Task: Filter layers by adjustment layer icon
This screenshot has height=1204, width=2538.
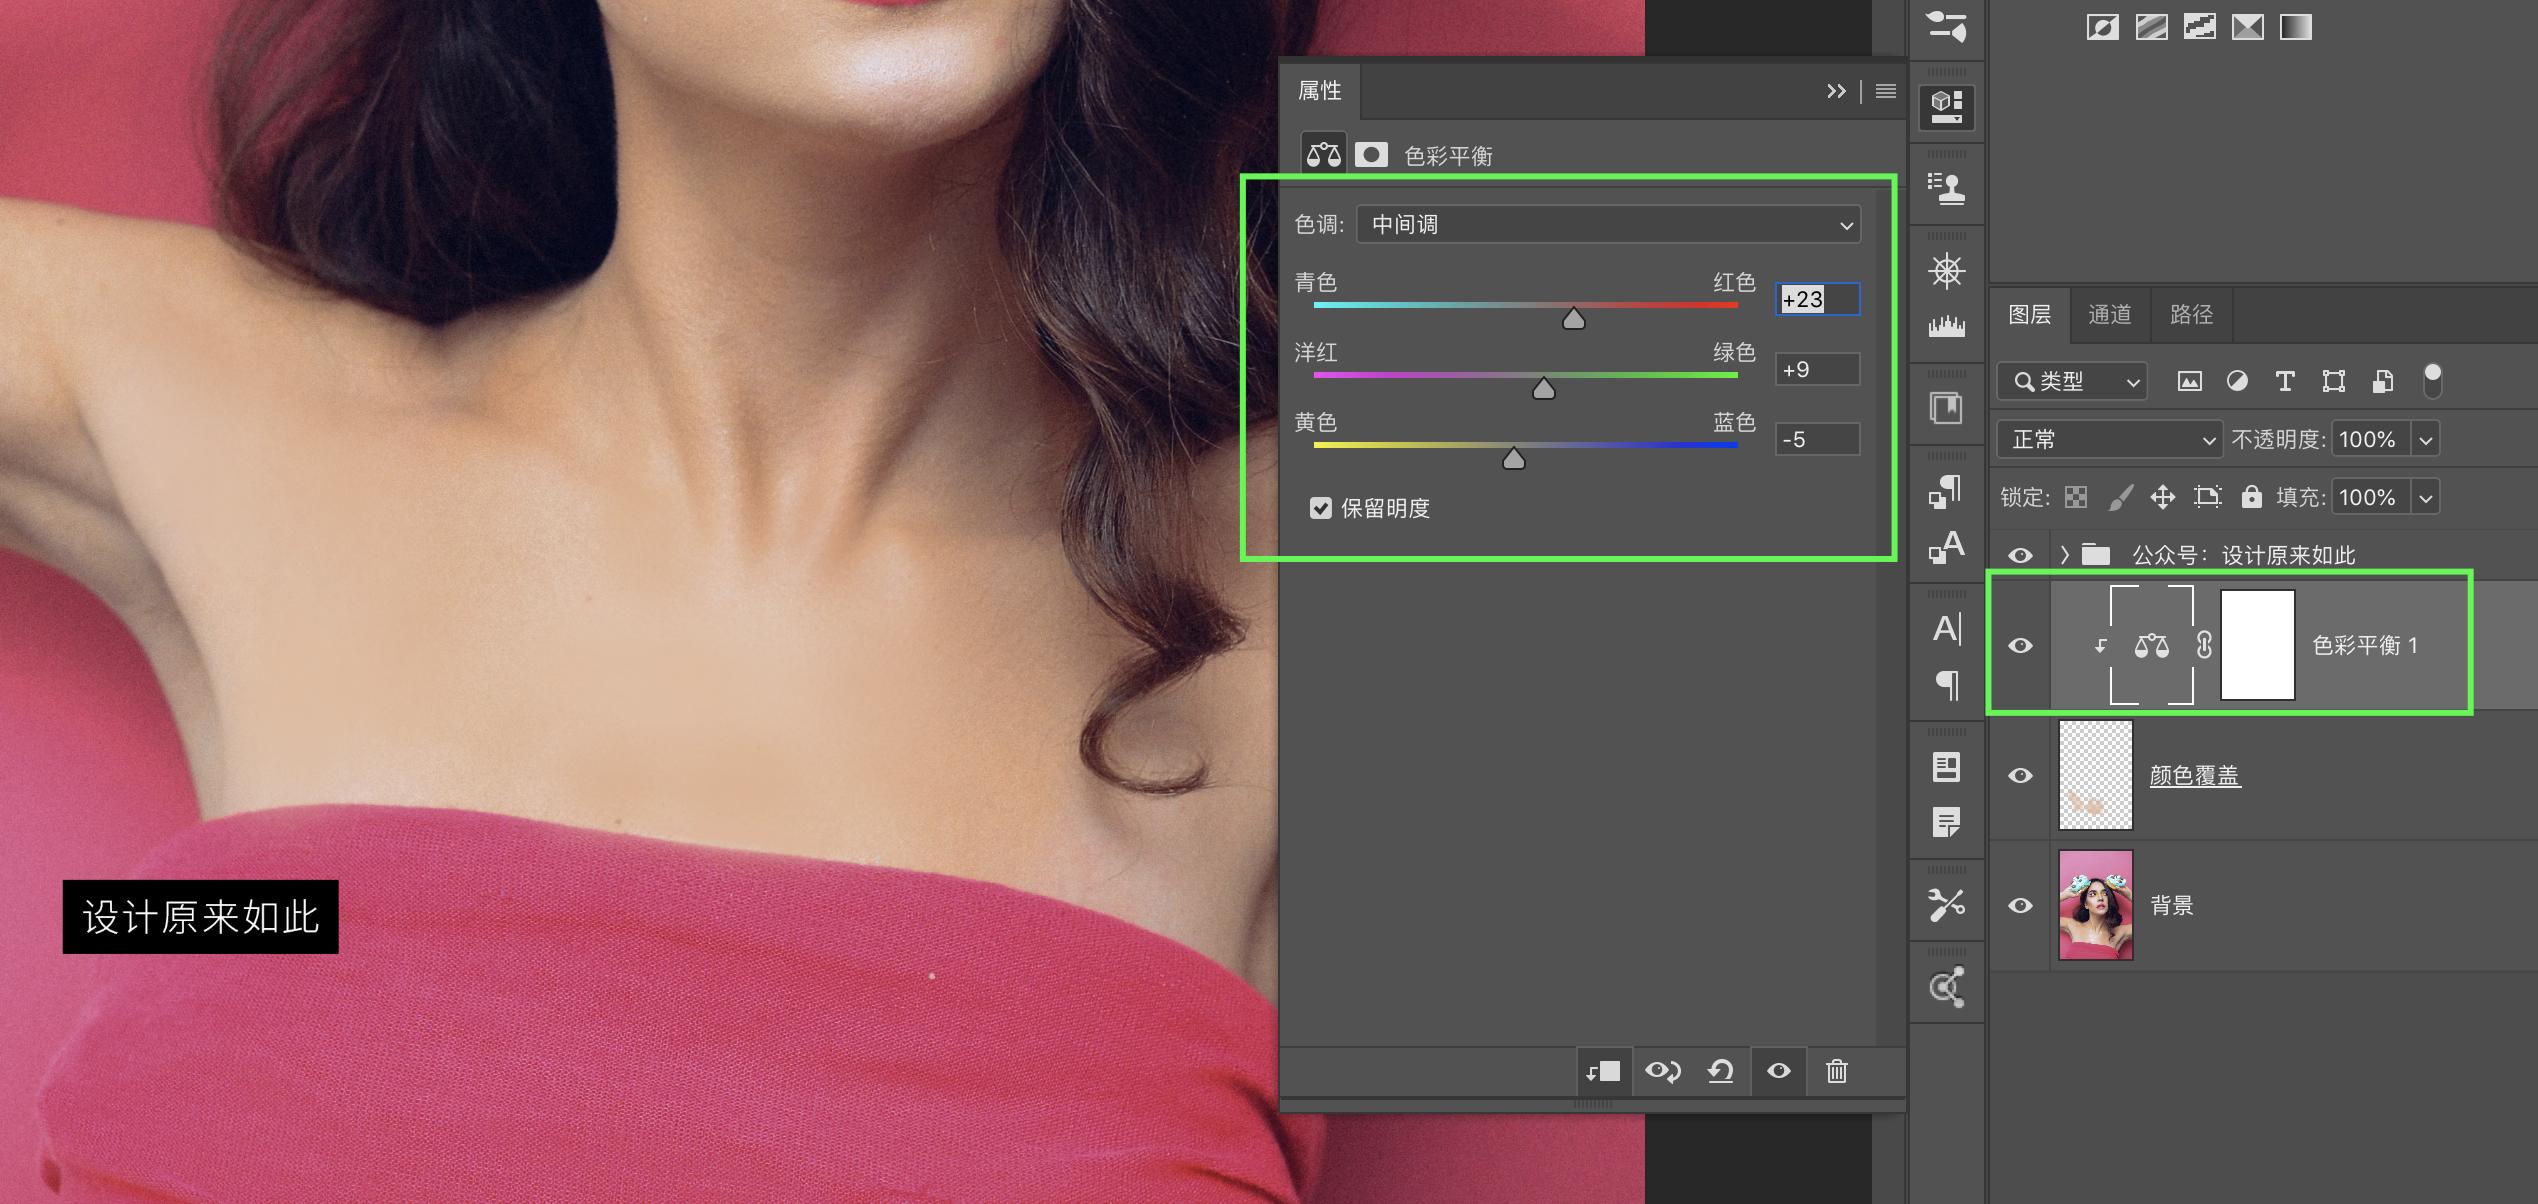Action: click(2237, 381)
